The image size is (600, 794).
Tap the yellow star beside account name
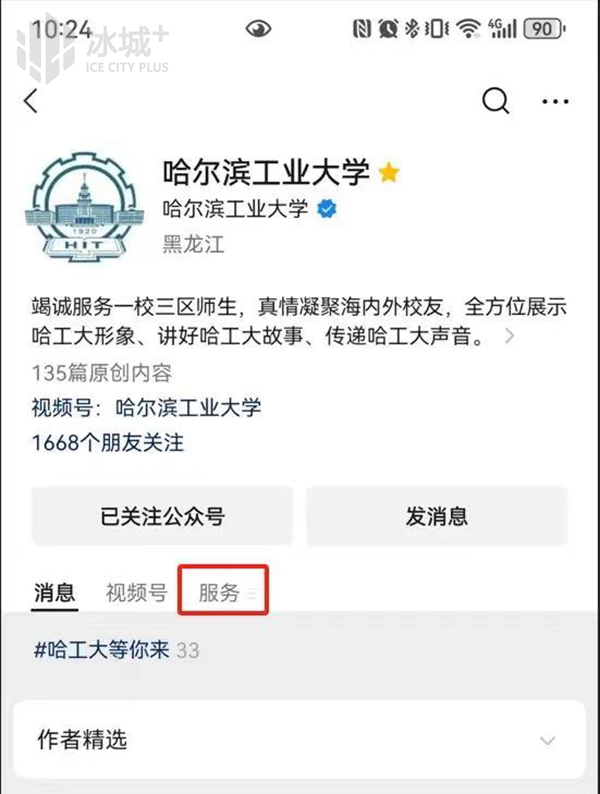coord(389,173)
